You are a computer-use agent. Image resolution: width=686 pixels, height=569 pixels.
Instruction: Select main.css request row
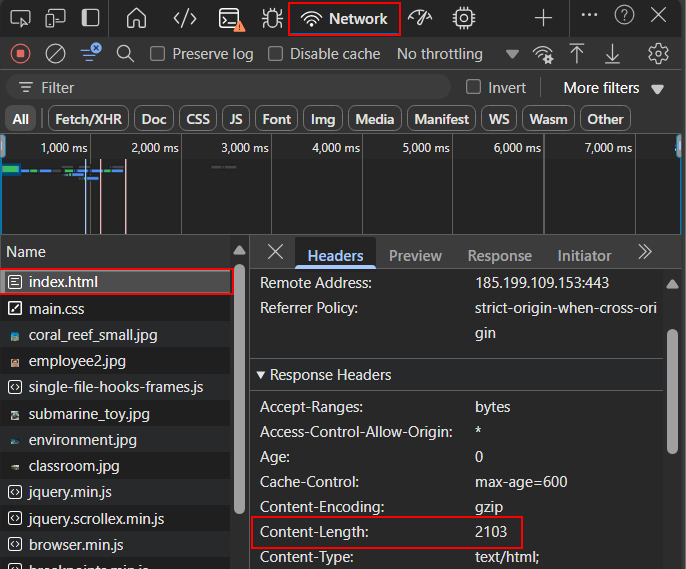point(116,309)
